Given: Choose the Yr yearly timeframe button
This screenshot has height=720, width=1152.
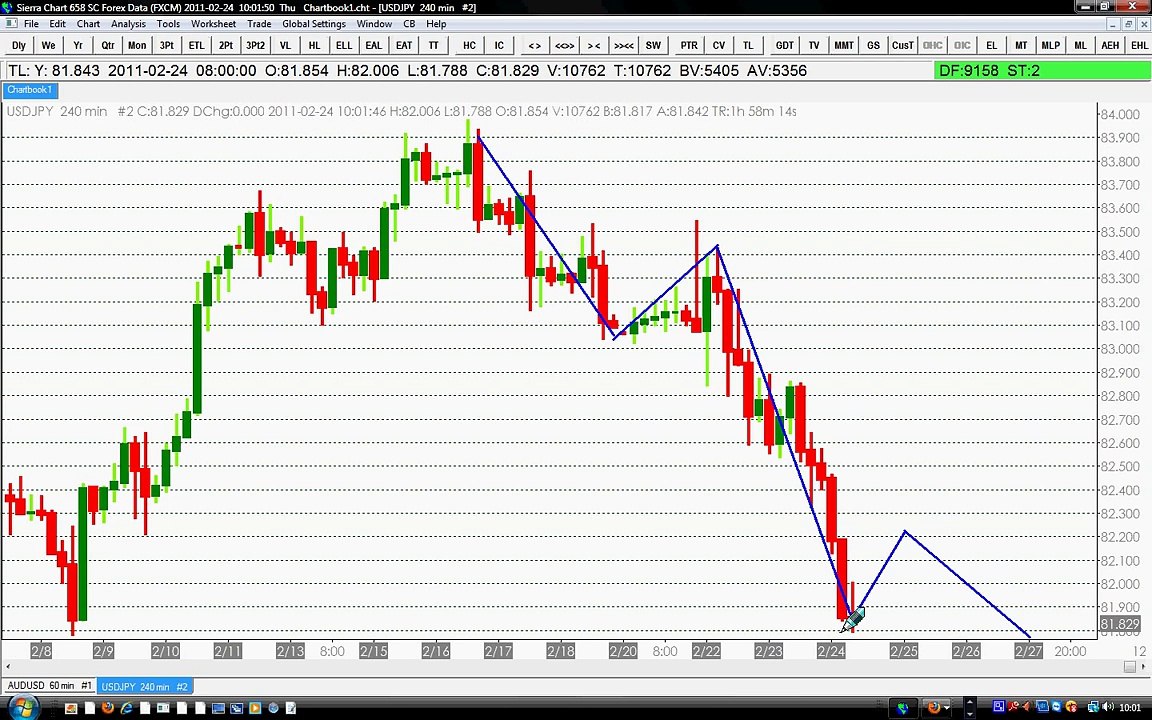Looking at the screenshot, I should coord(78,46).
